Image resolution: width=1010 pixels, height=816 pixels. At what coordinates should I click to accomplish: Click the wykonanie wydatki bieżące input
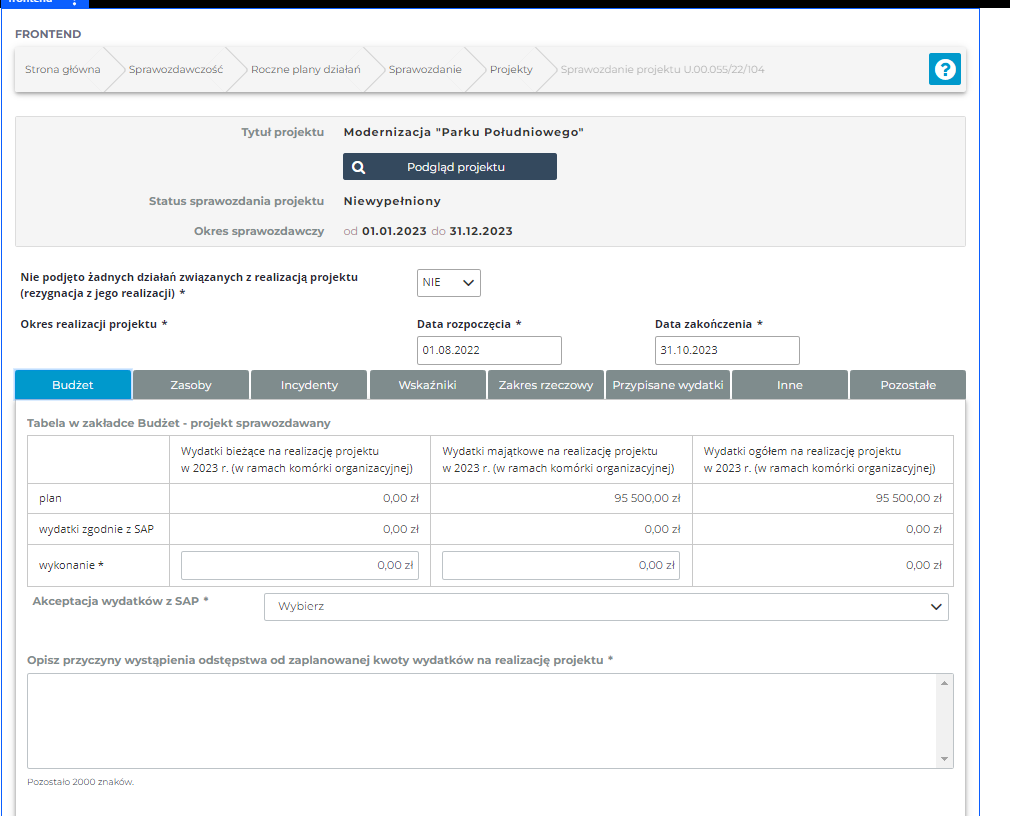coord(300,565)
